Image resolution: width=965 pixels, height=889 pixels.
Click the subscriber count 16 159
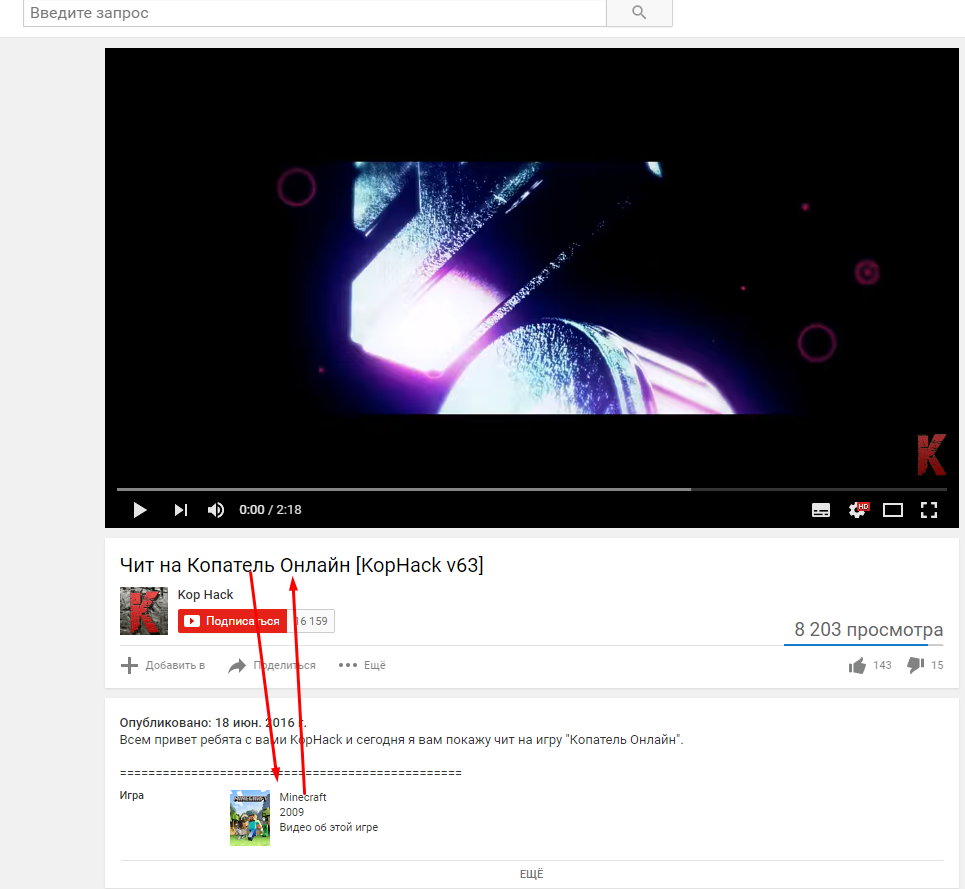coord(311,621)
